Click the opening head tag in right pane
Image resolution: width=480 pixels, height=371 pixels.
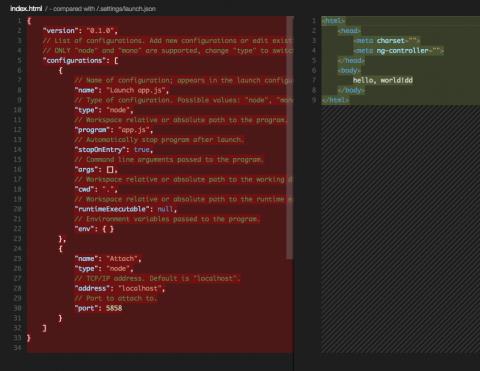pyautogui.click(x=349, y=31)
